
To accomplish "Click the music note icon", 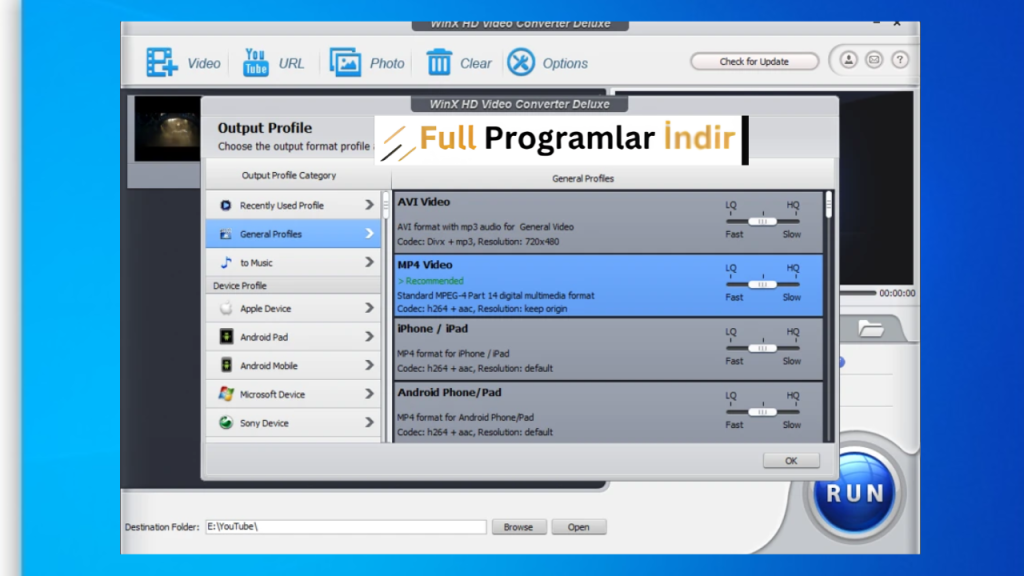I will tap(225, 263).
